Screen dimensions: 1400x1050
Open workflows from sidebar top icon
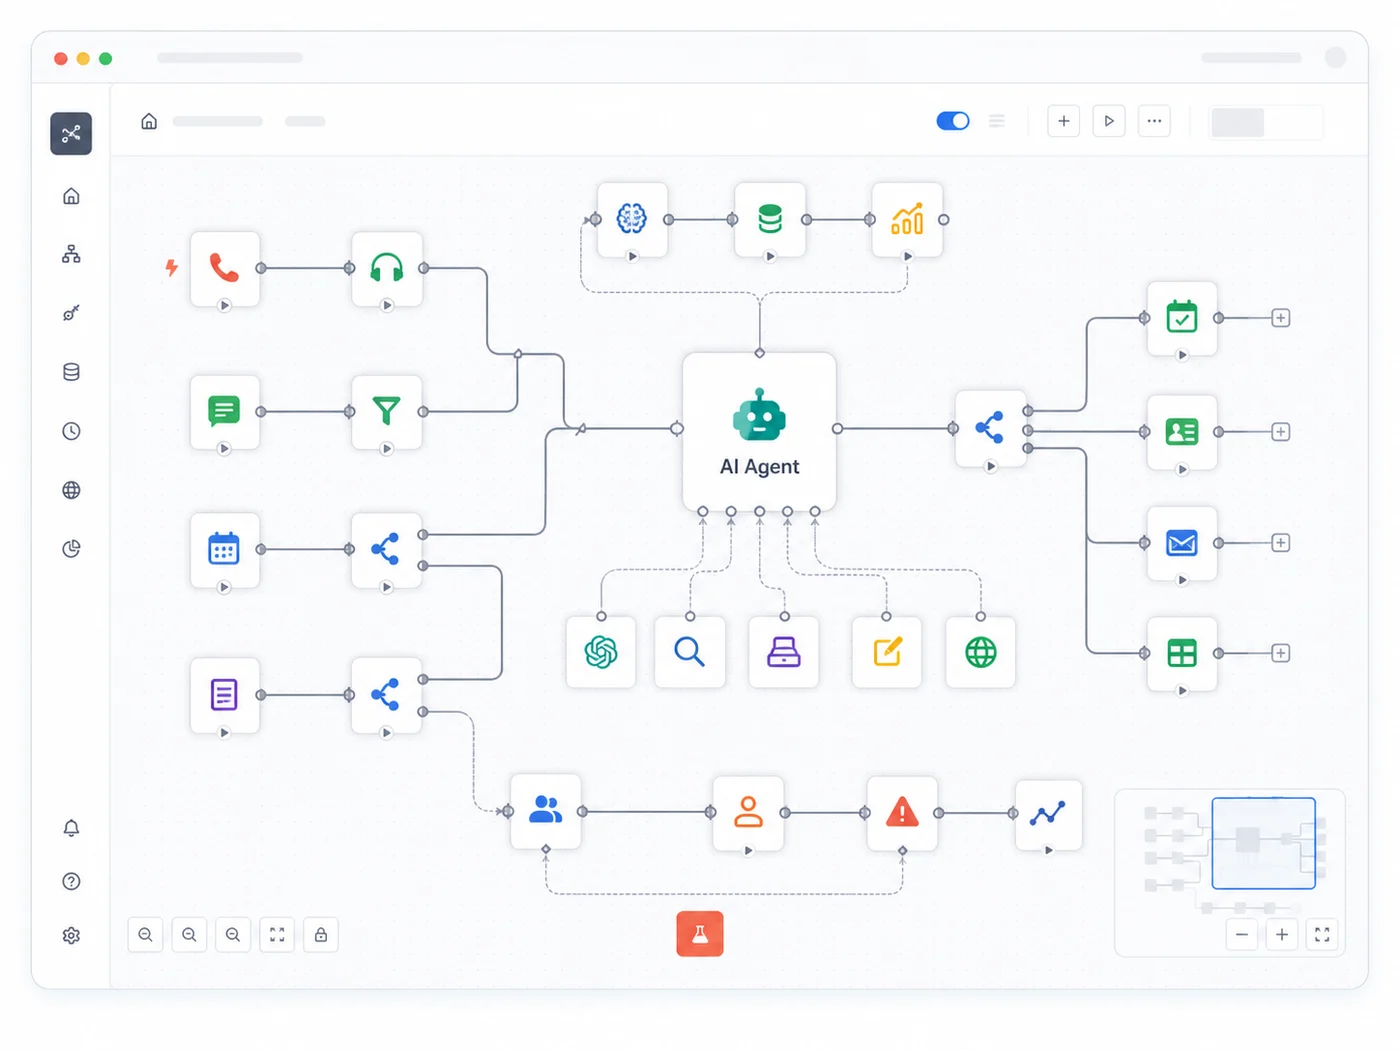[x=71, y=134]
